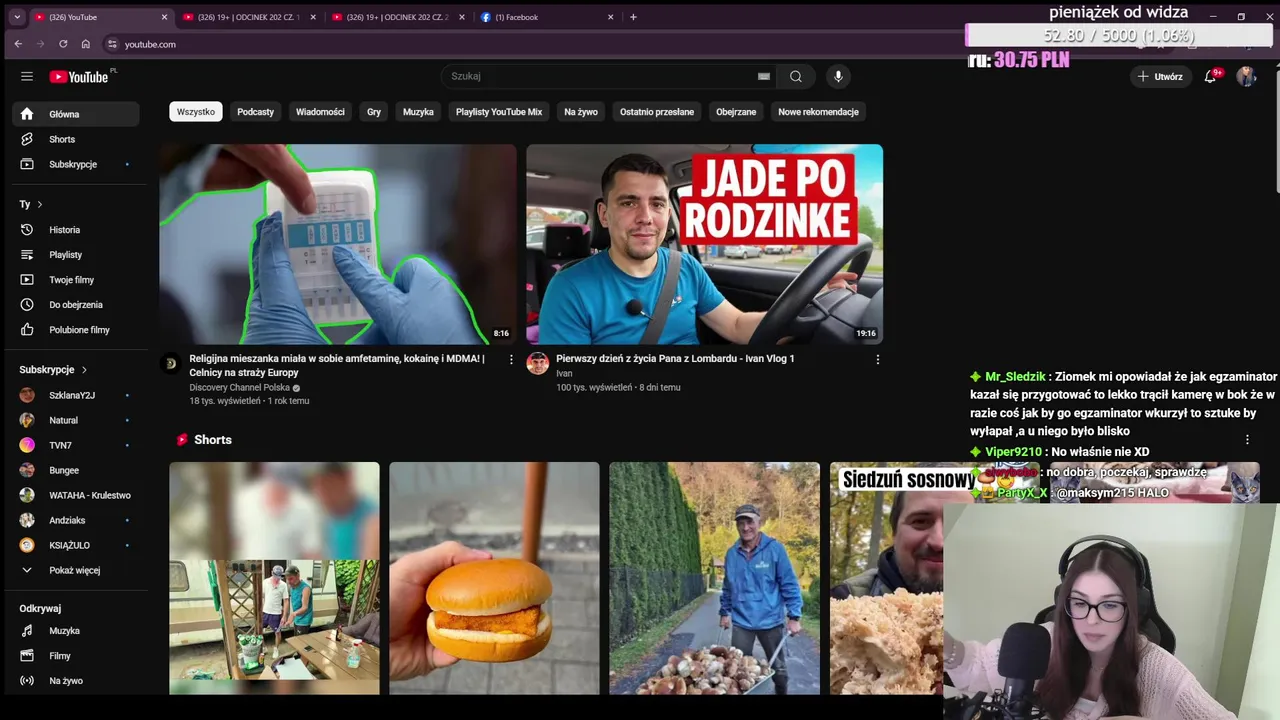
Task: Open more options for Ivan Vlog 1
Action: (x=878, y=359)
